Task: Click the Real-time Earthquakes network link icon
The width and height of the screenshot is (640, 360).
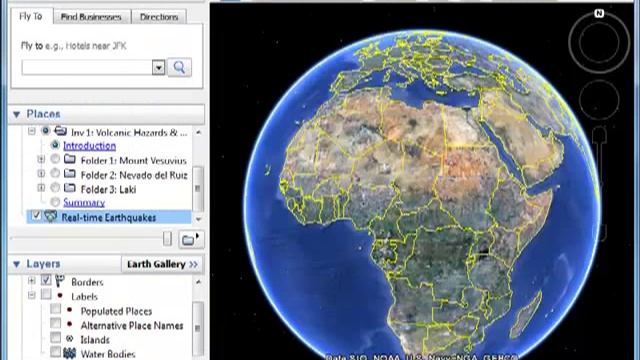Action: [51, 216]
